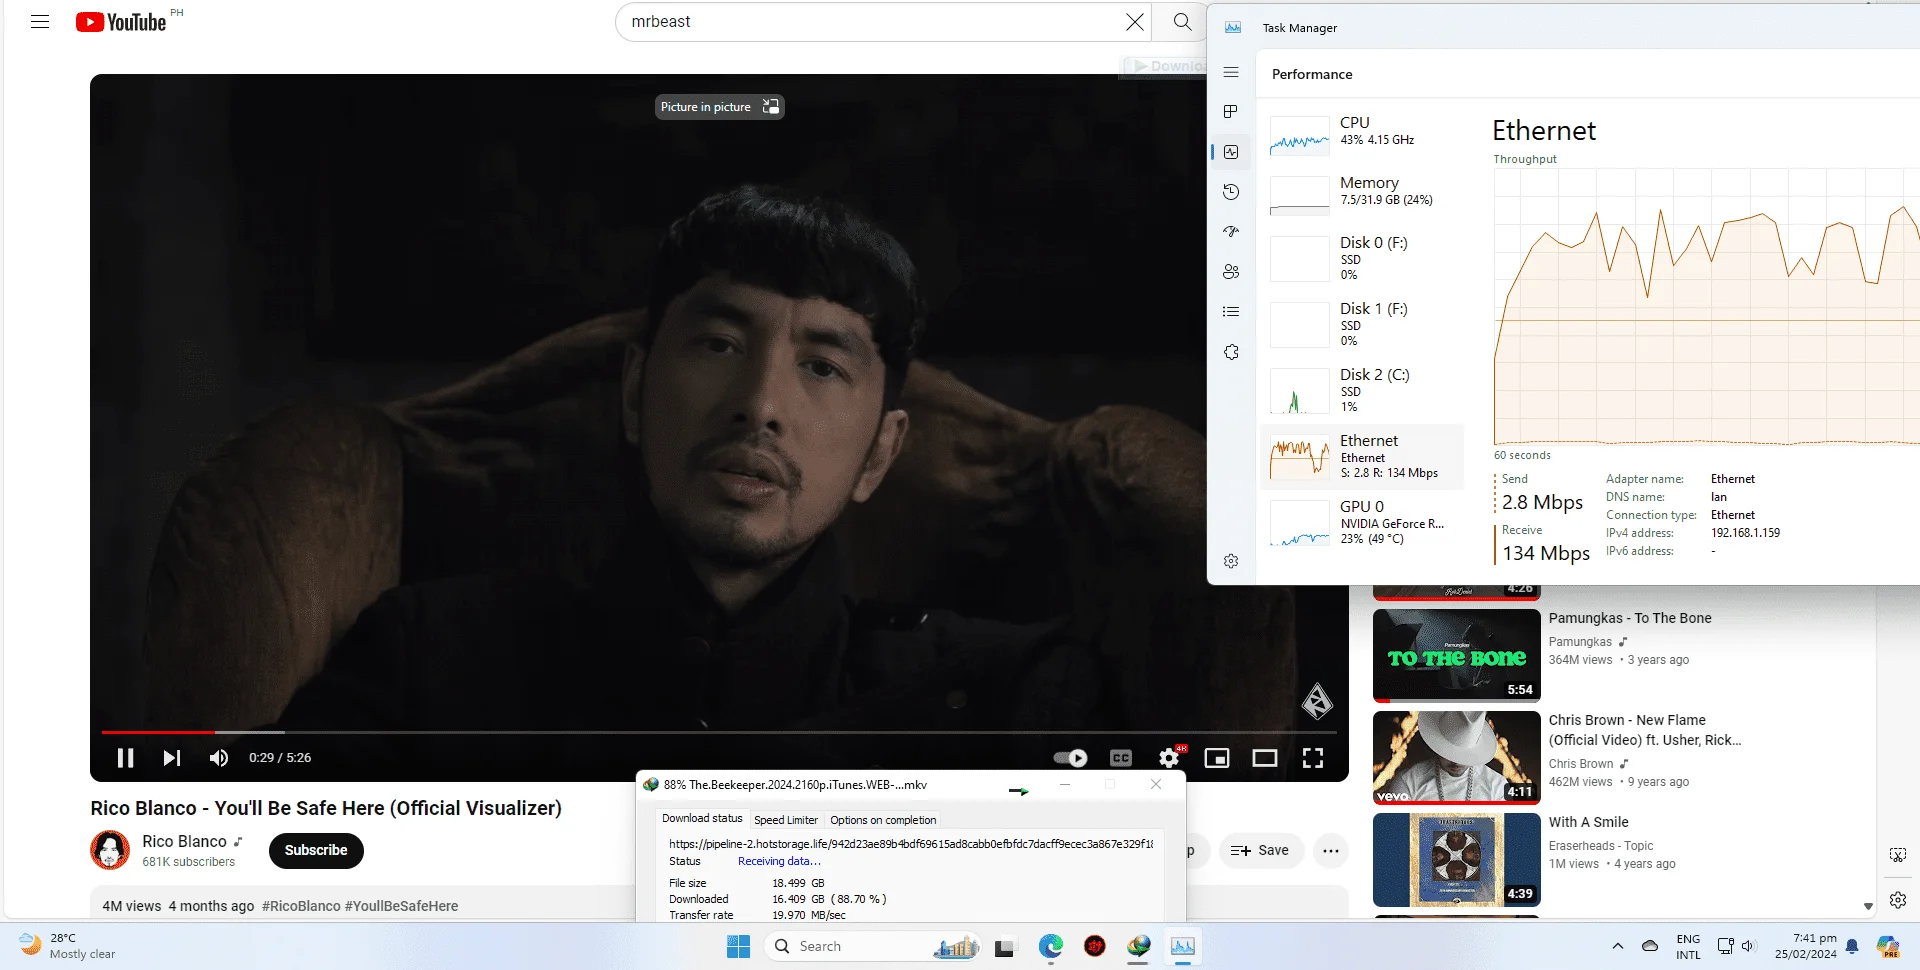Image resolution: width=1920 pixels, height=970 pixels.
Task: Open Task Manager settings gear
Action: click(x=1231, y=561)
